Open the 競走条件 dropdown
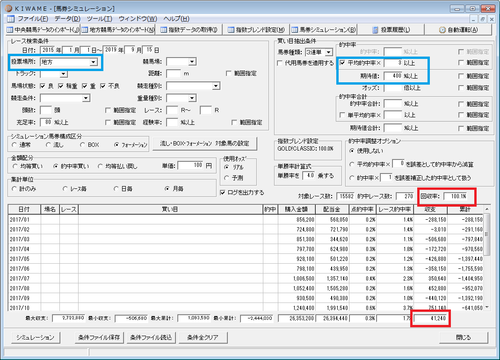This screenshot has width=500, height=360. 86,98
